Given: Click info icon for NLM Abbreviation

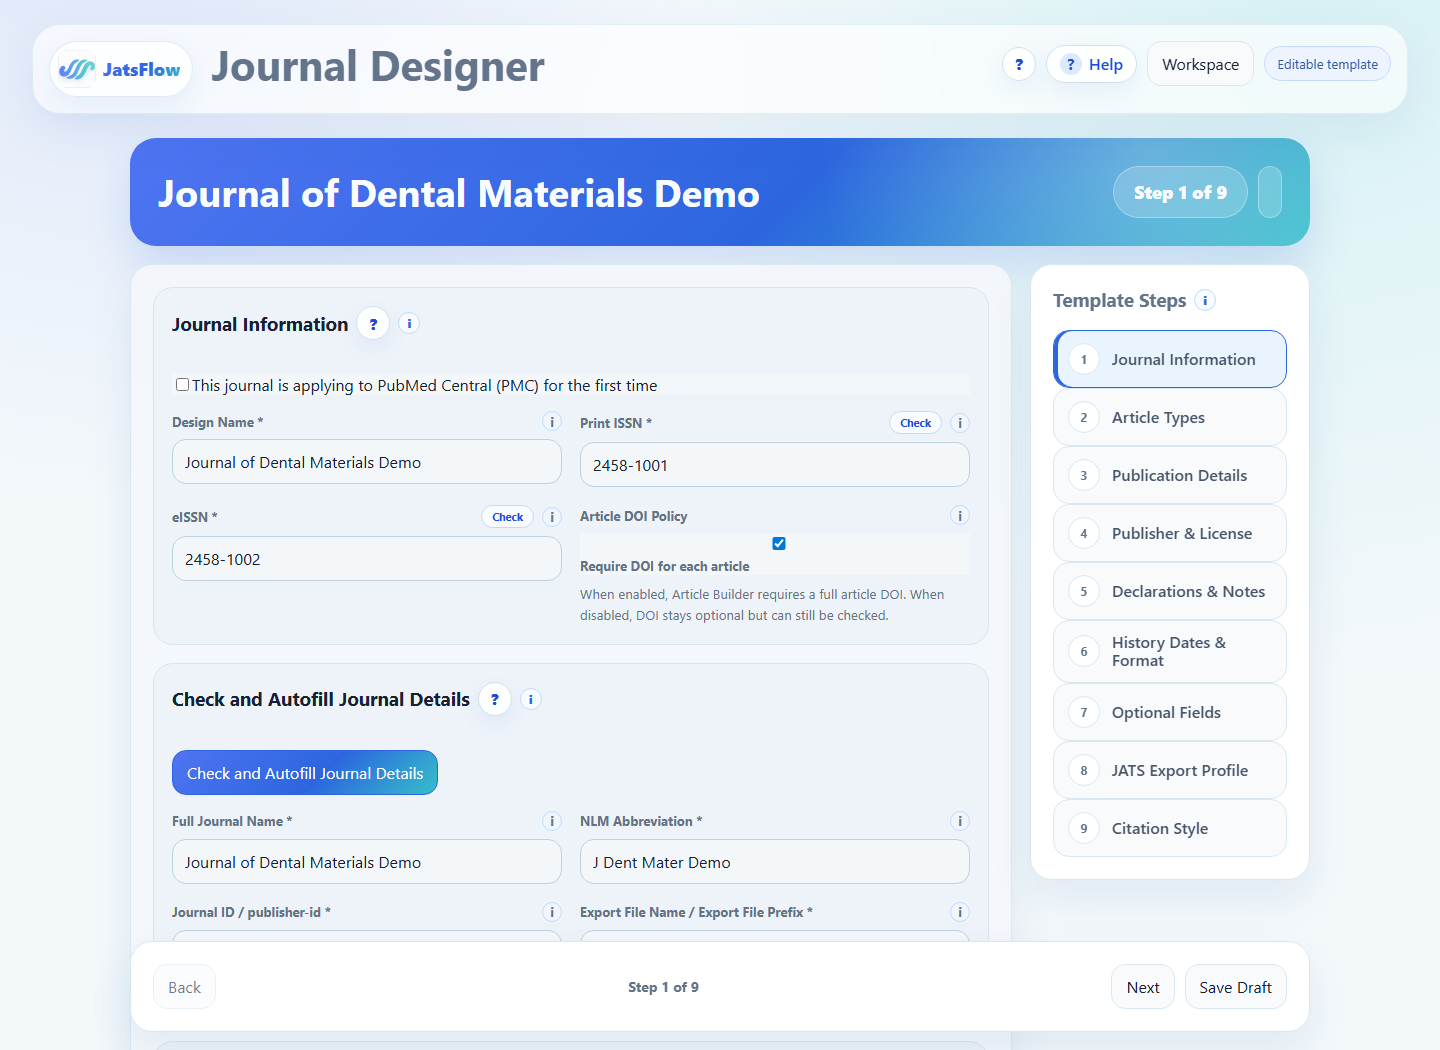Looking at the screenshot, I should point(960,821).
